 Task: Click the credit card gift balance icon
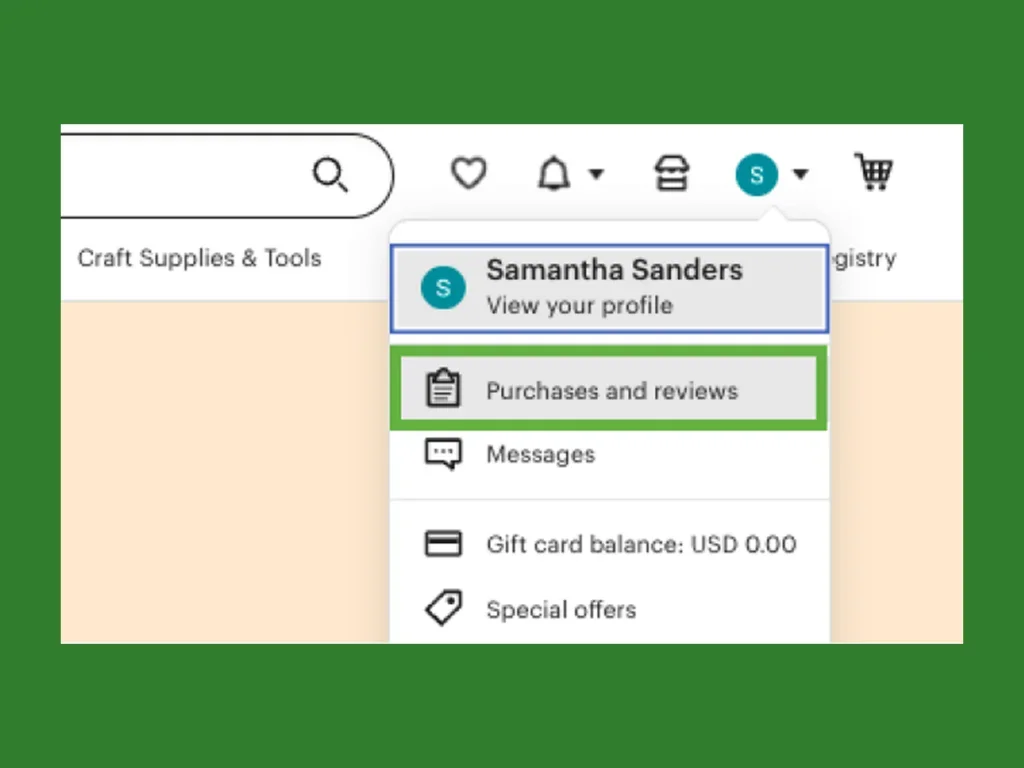point(443,543)
